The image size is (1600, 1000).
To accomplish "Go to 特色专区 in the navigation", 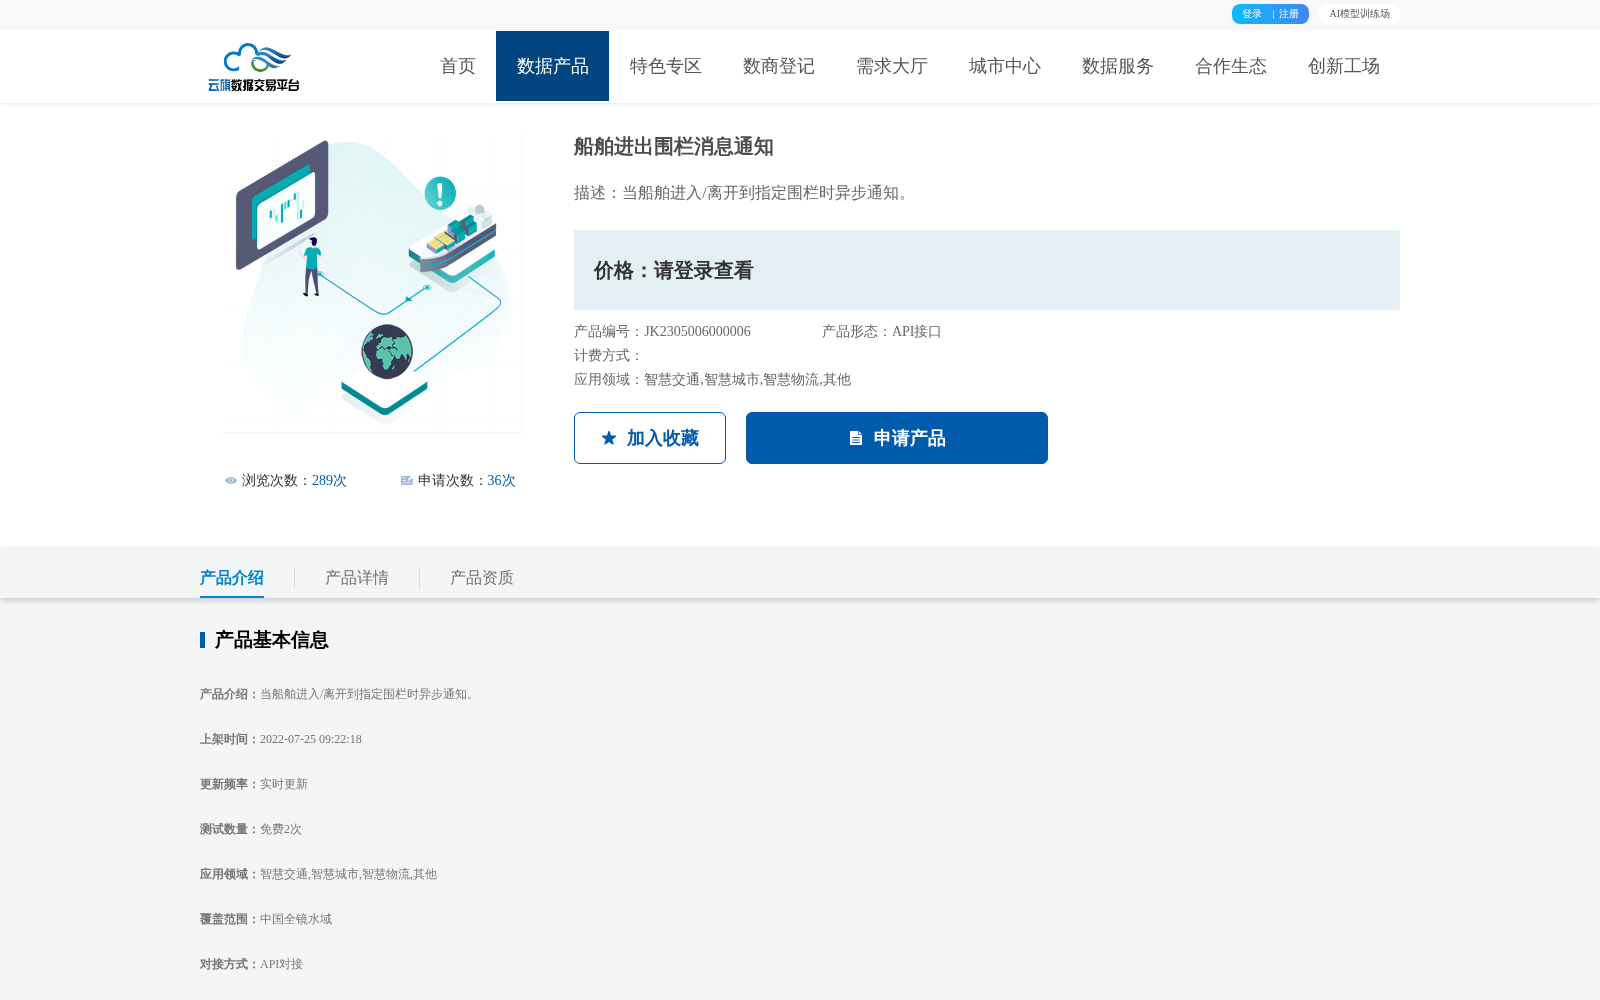I will pyautogui.click(x=665, y=66).
